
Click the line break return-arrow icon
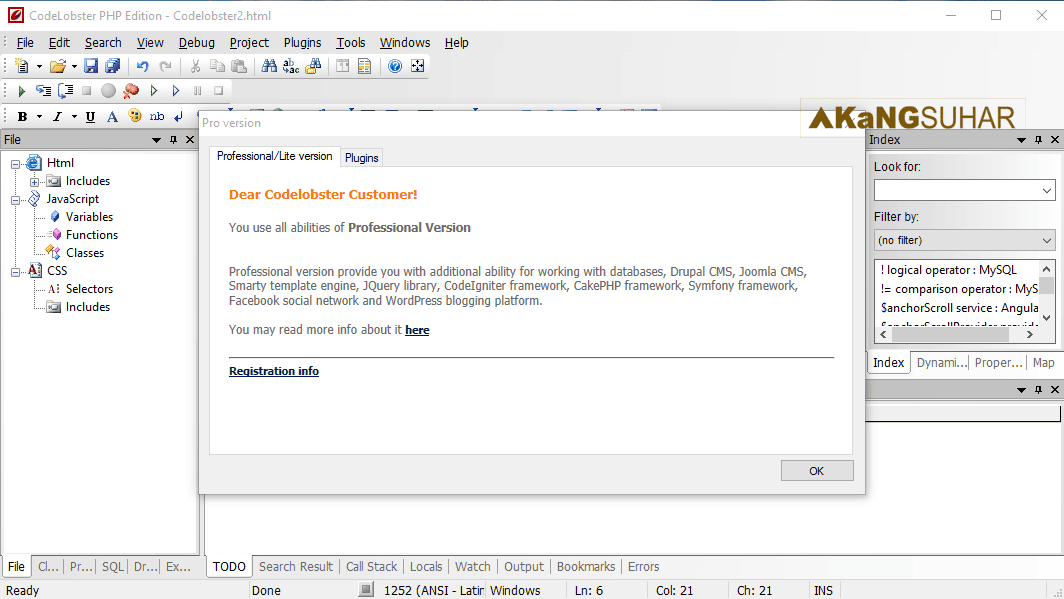pos(178,117)
